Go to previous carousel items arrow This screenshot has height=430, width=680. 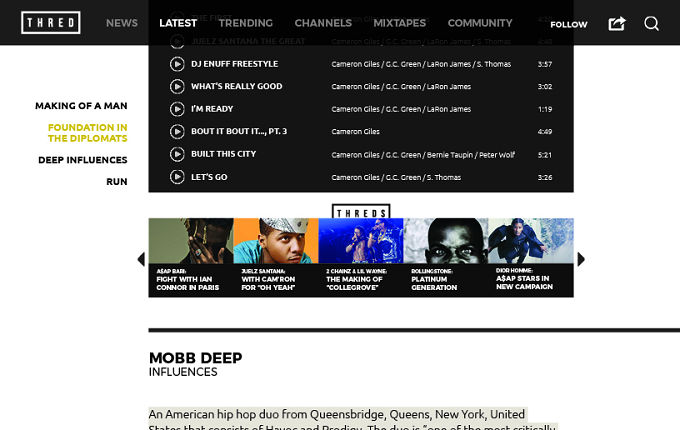(x=141, y=259)
